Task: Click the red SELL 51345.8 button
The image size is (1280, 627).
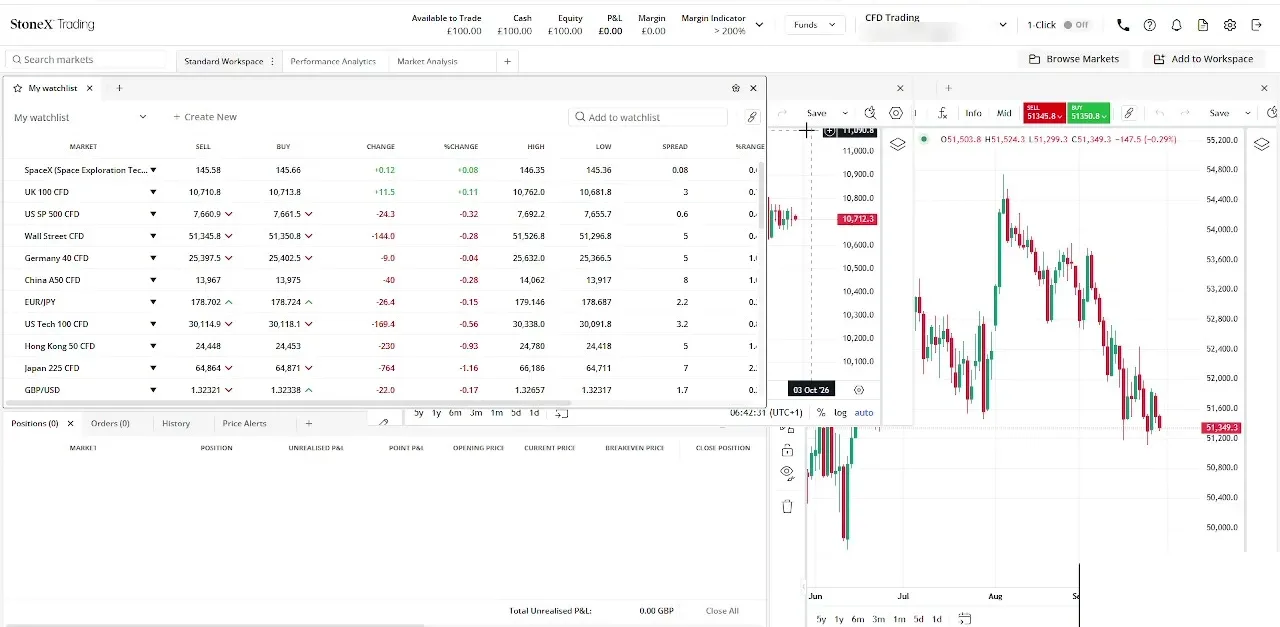Action: coord(1044,113)
